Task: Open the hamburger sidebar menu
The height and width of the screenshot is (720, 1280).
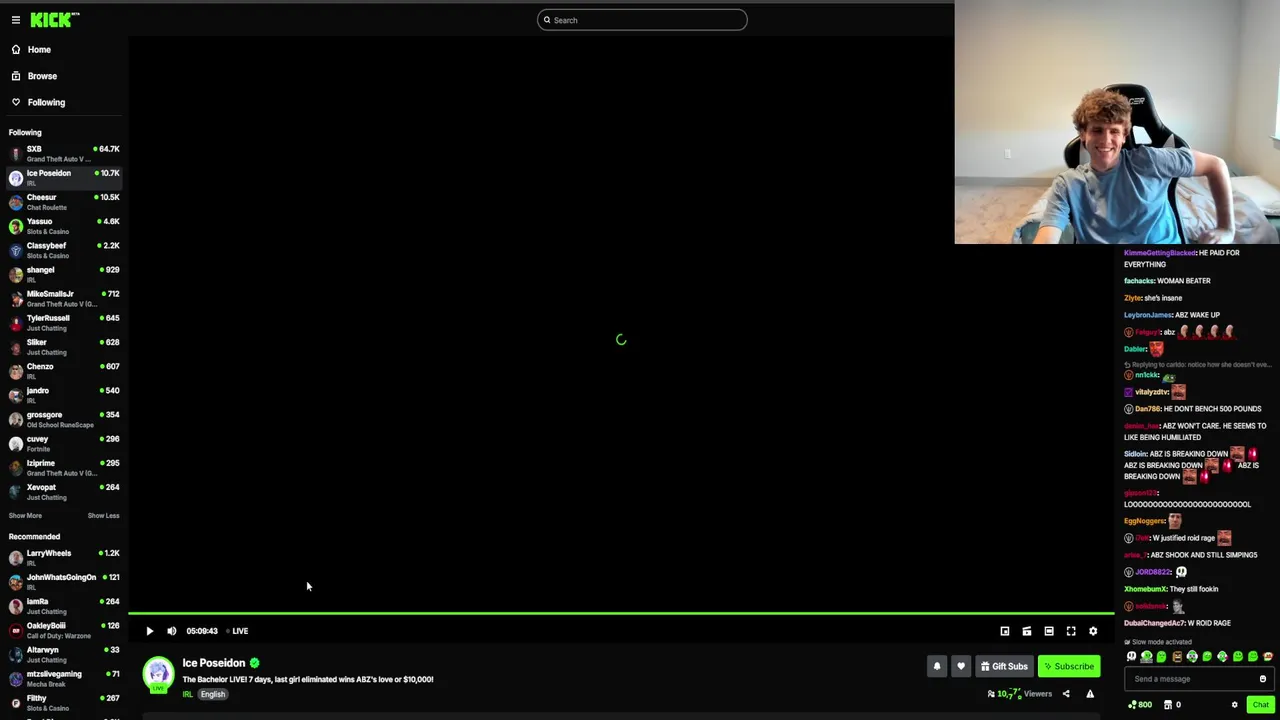Action: coord(15,20)
